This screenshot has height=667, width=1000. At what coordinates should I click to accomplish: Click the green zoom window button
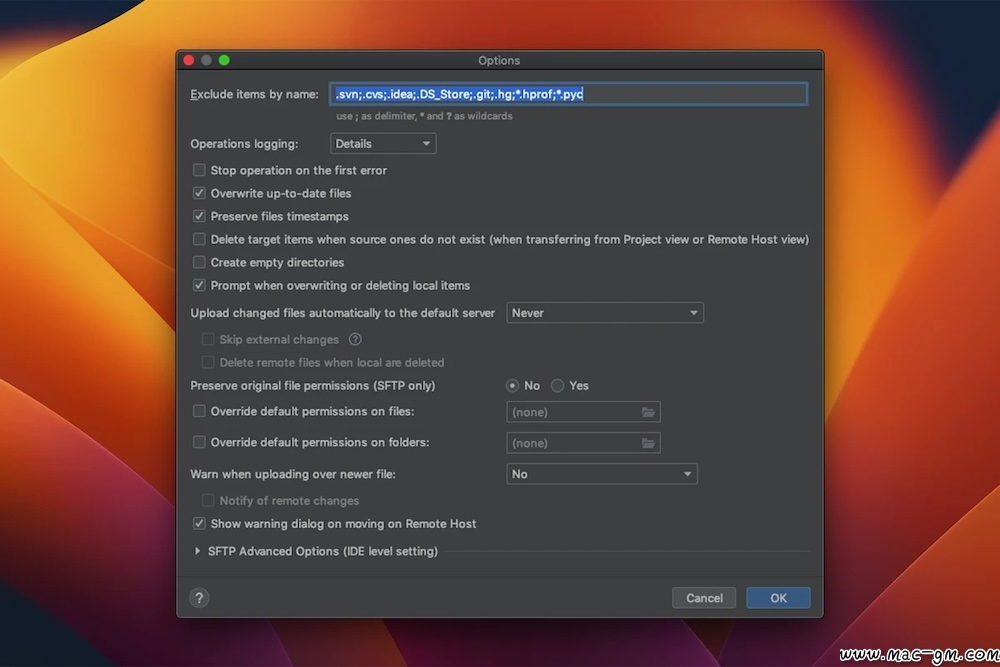[x=224, y=60]
